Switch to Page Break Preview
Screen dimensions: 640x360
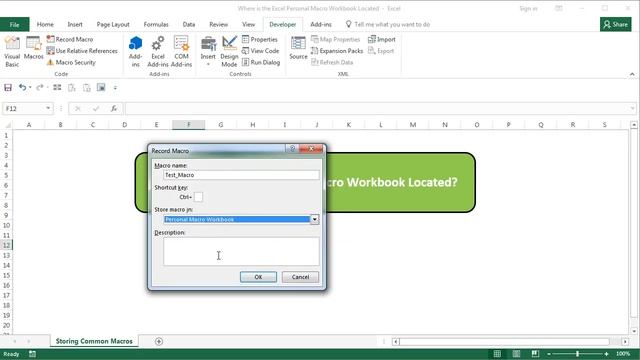[535, 354]
